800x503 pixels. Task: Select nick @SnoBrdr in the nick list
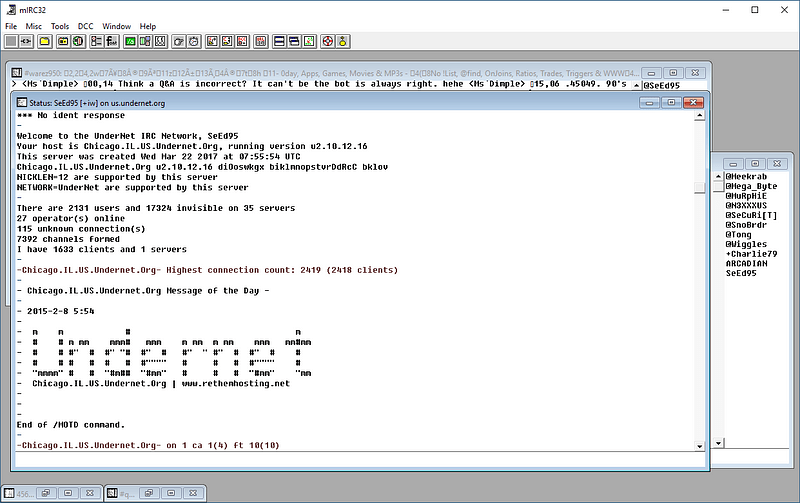point(746,225)
